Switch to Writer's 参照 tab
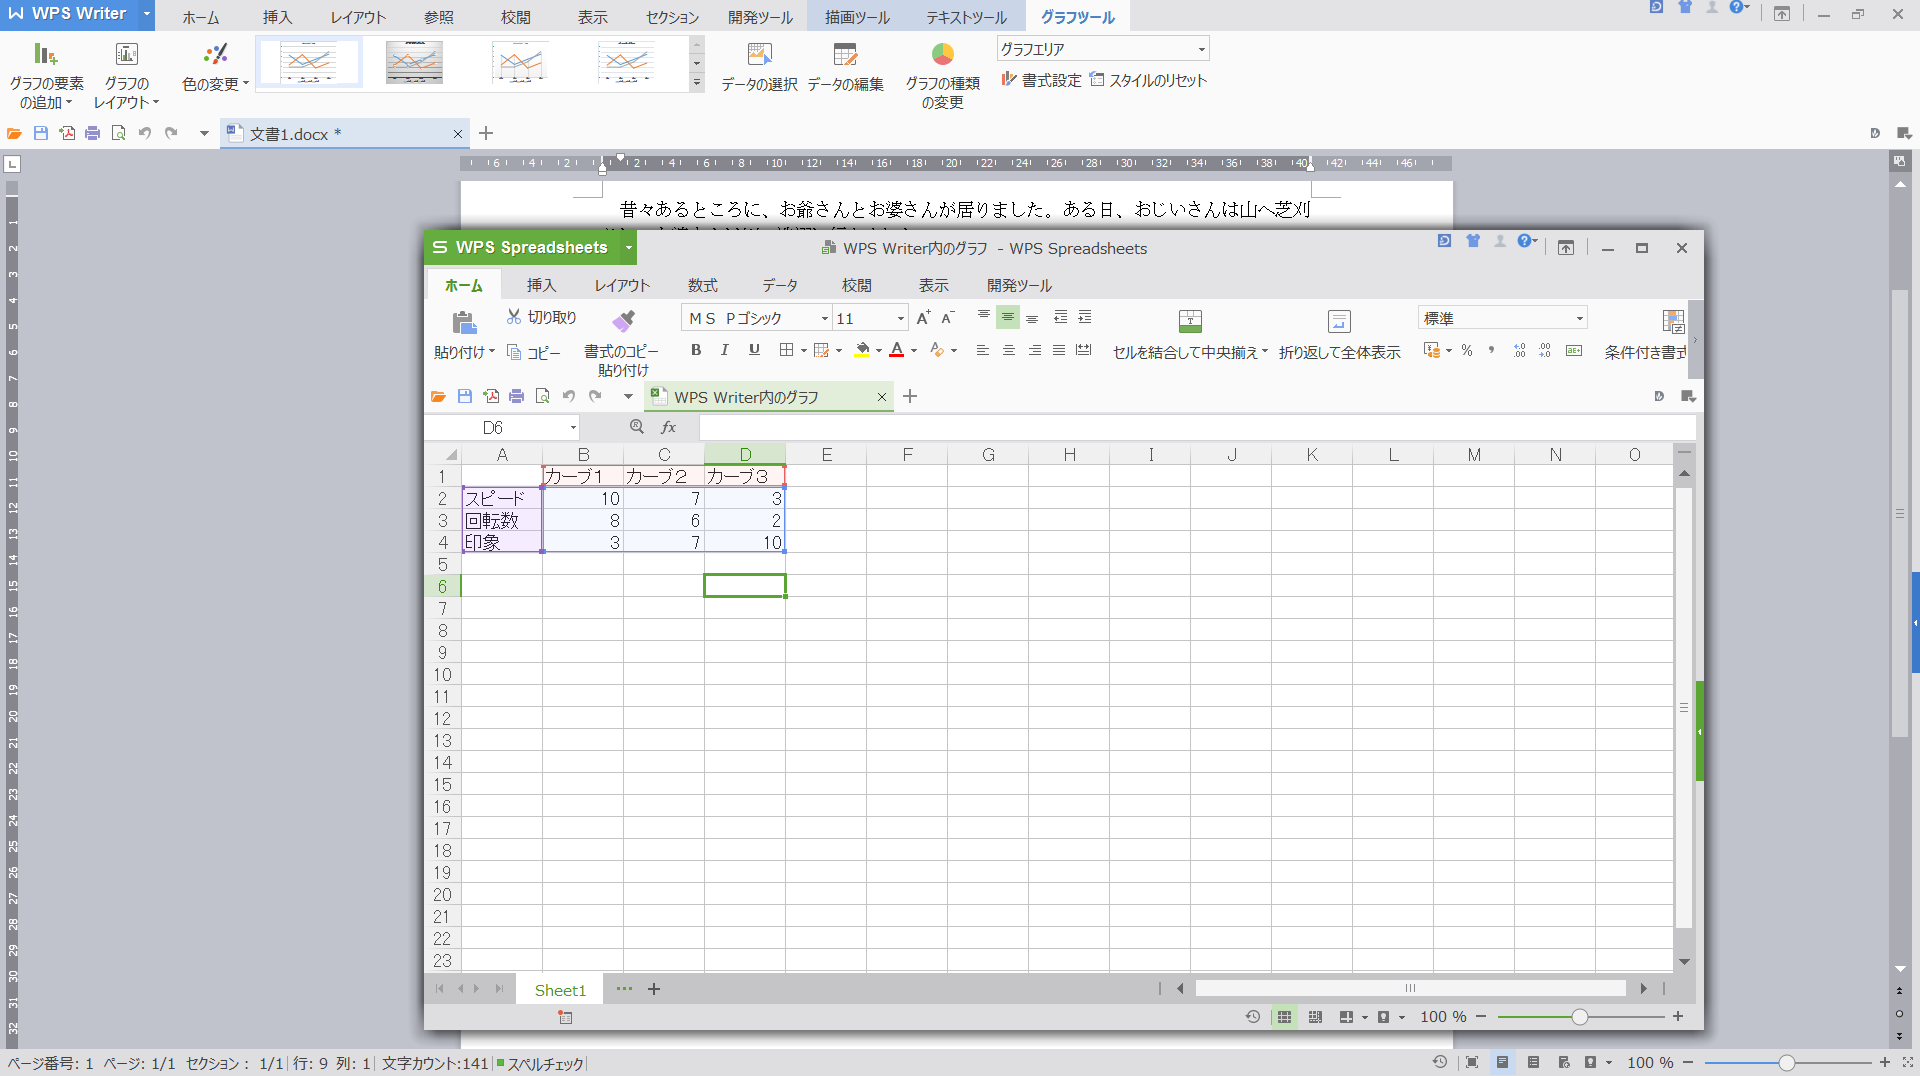Image resolution: width=1920 pixels, height=1076 pixels. pyautogui.click(x=439, y=17)
